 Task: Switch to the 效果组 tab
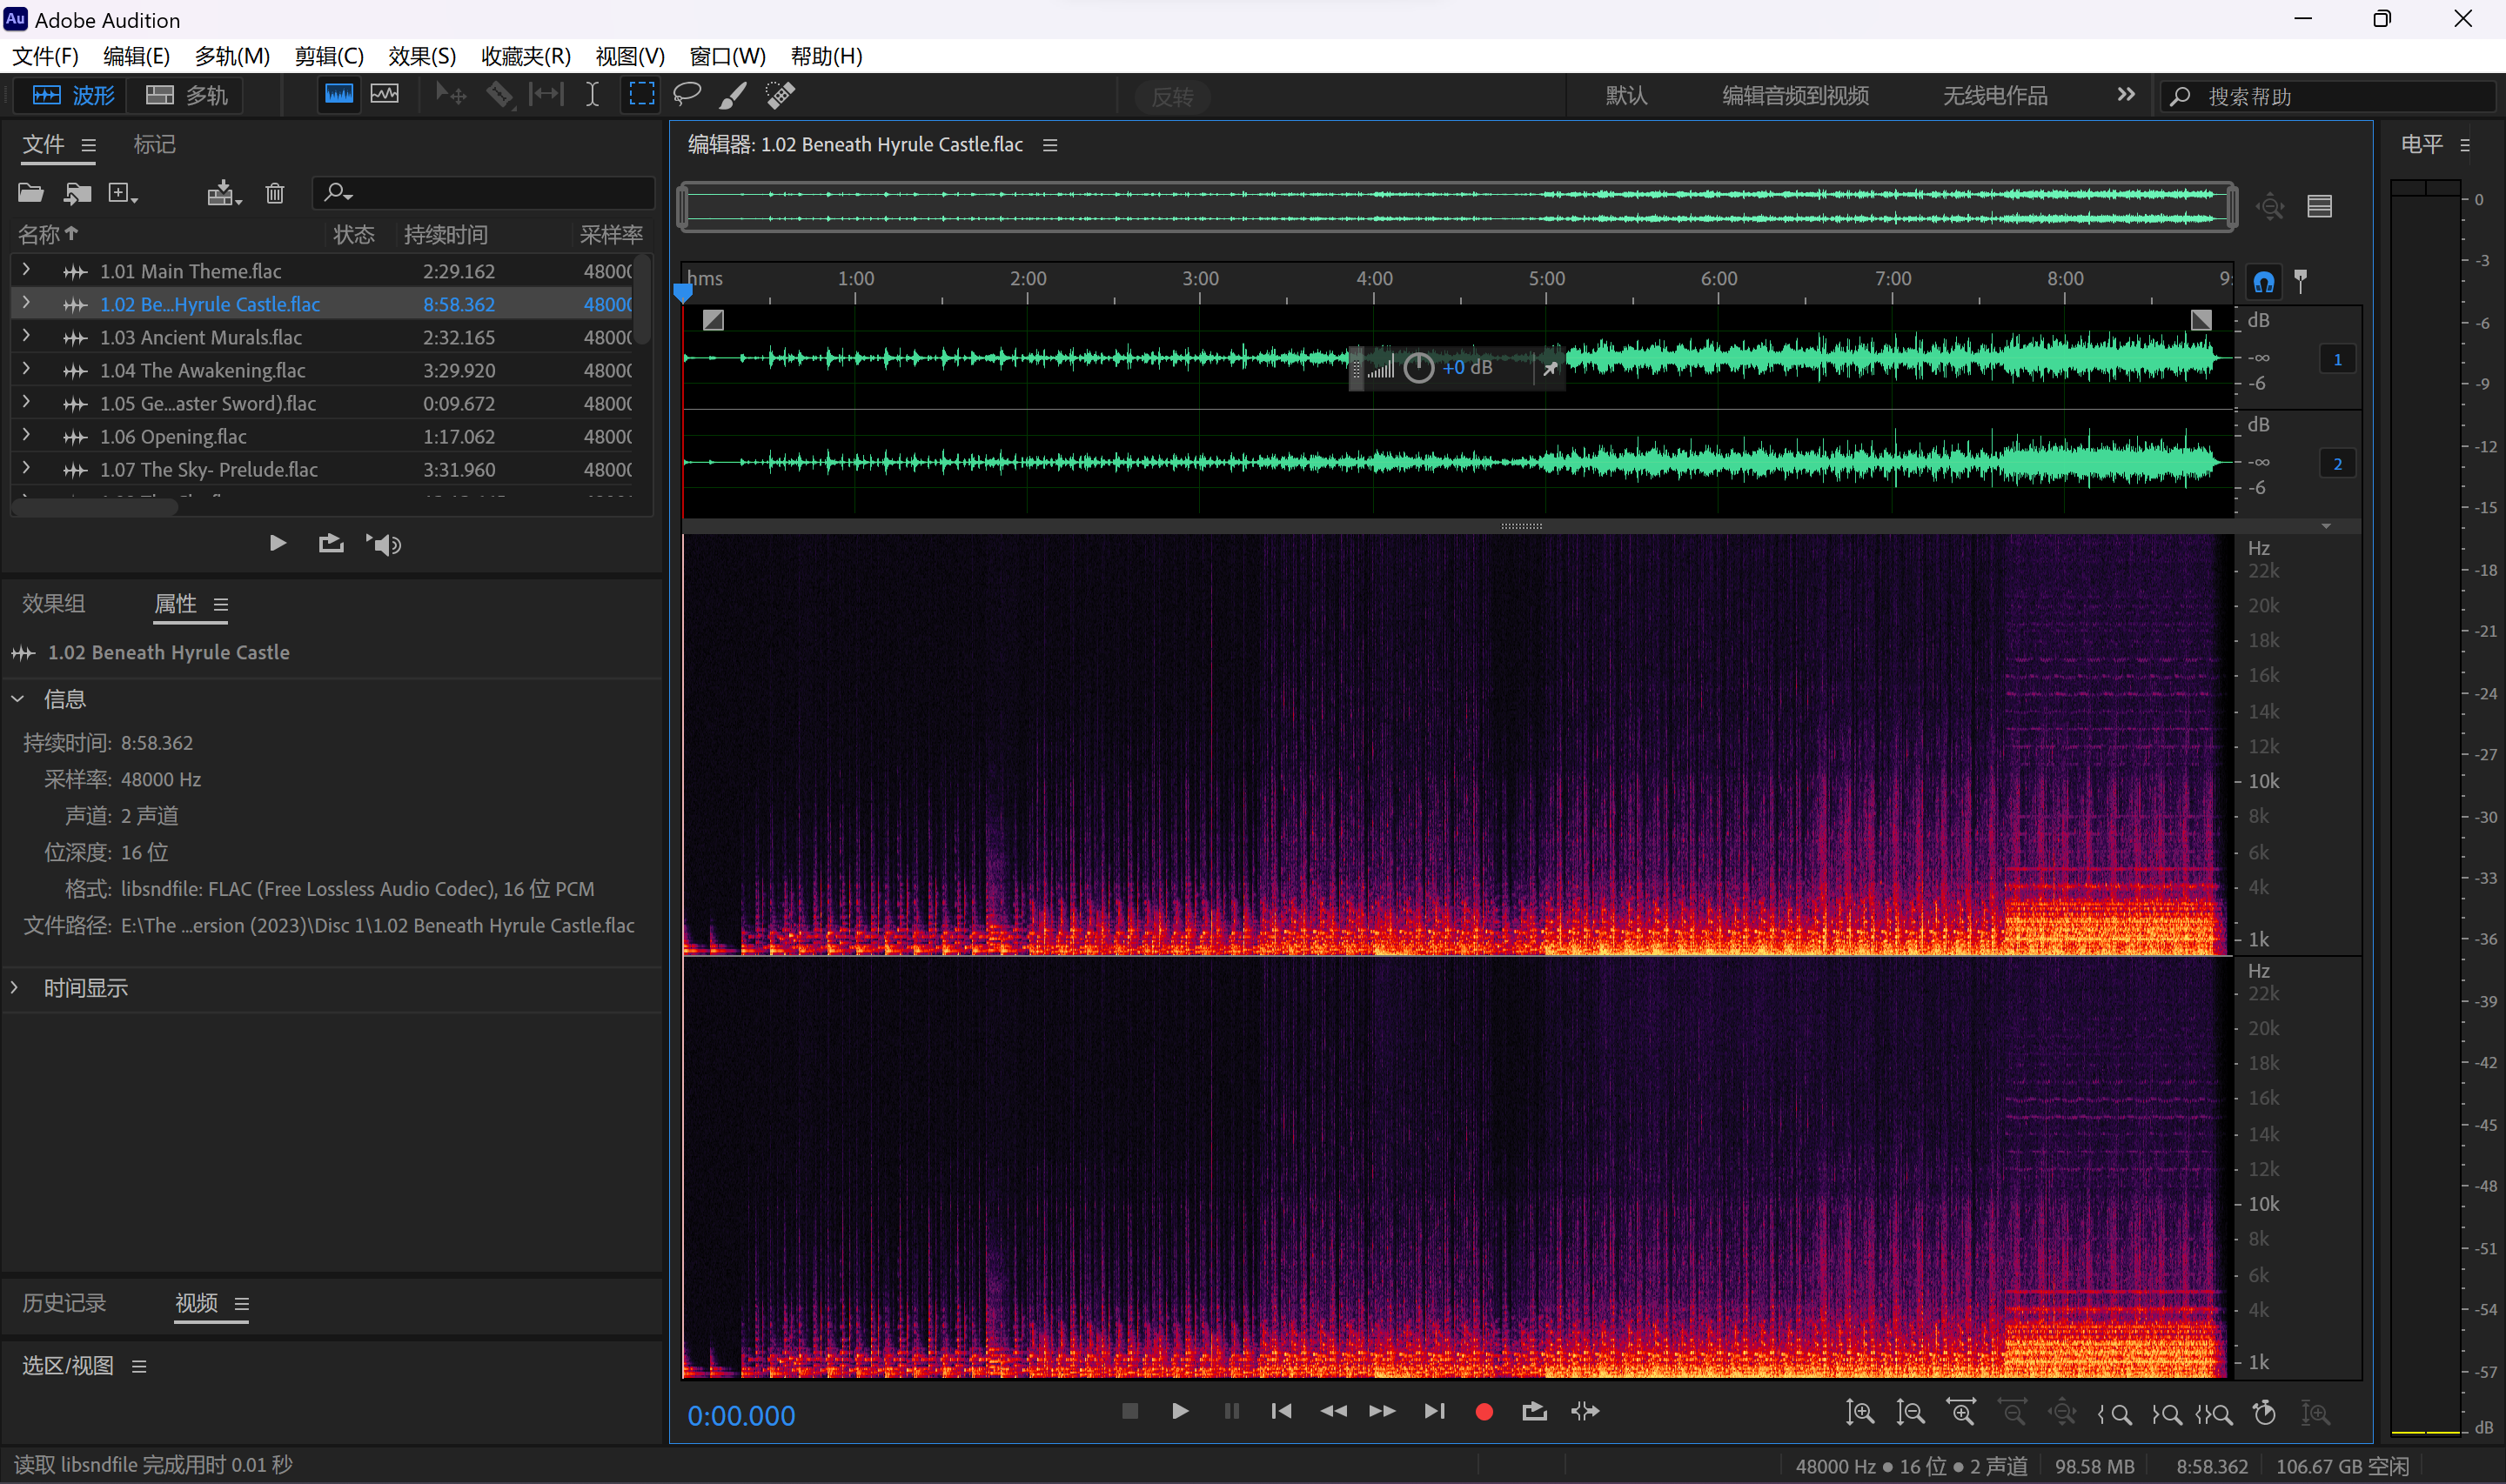click(54, 603)
